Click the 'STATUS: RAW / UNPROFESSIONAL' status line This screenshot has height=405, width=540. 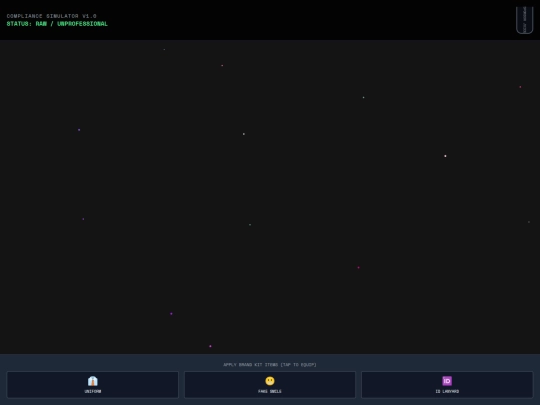coord(57,24)
